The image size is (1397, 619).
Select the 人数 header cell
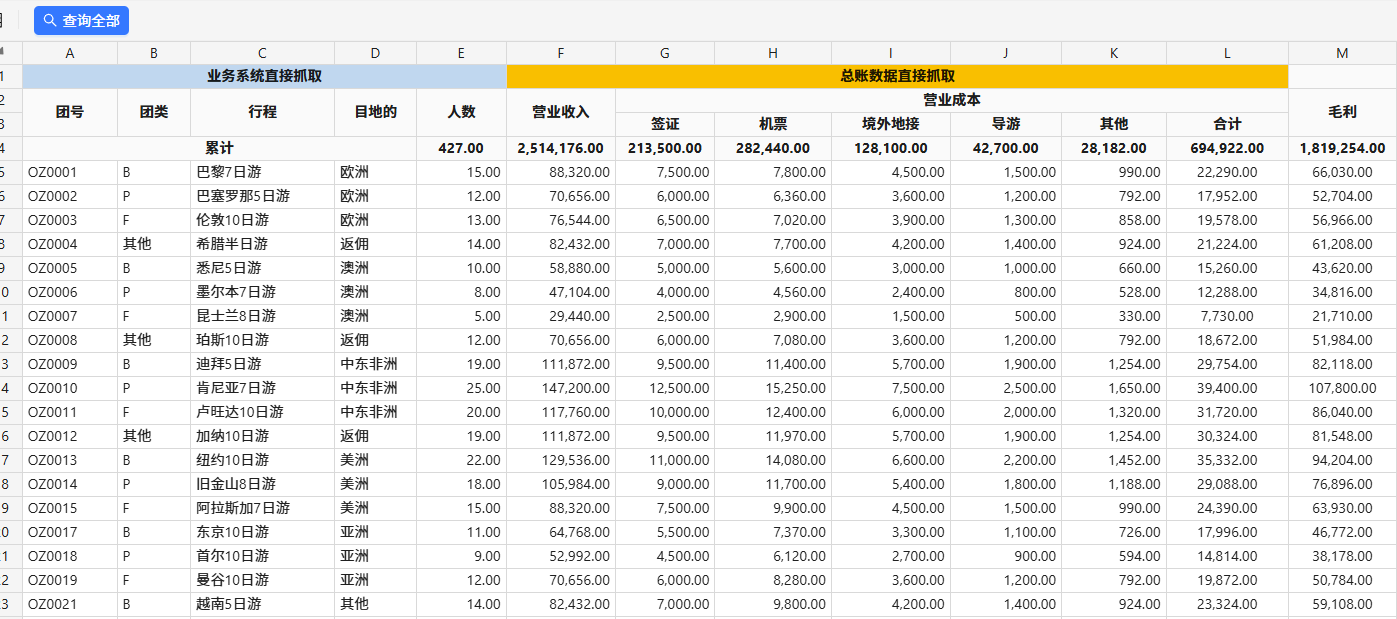[x=461, y=112]
